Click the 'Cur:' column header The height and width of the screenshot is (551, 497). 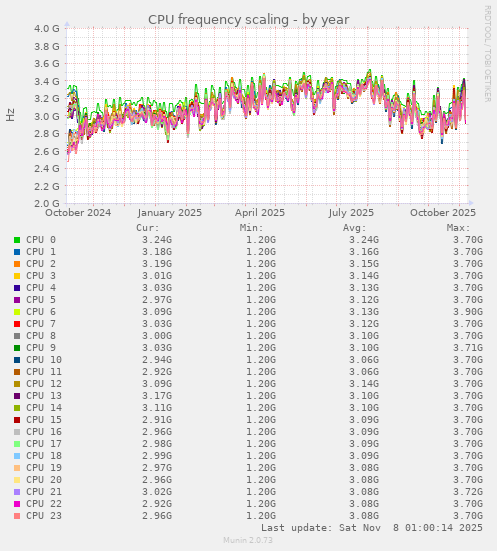[x=148, y=228]
